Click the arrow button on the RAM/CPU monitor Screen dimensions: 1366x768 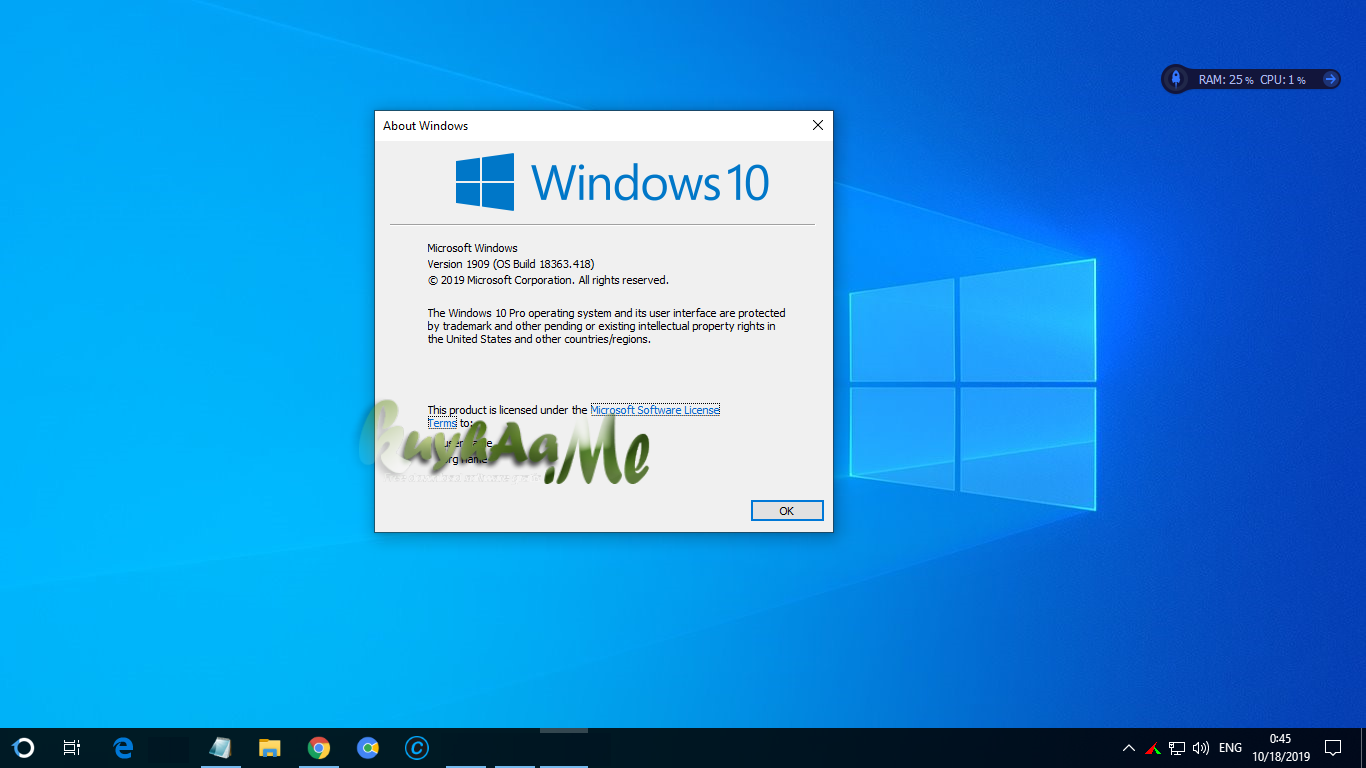click(x=1330, y=78)
